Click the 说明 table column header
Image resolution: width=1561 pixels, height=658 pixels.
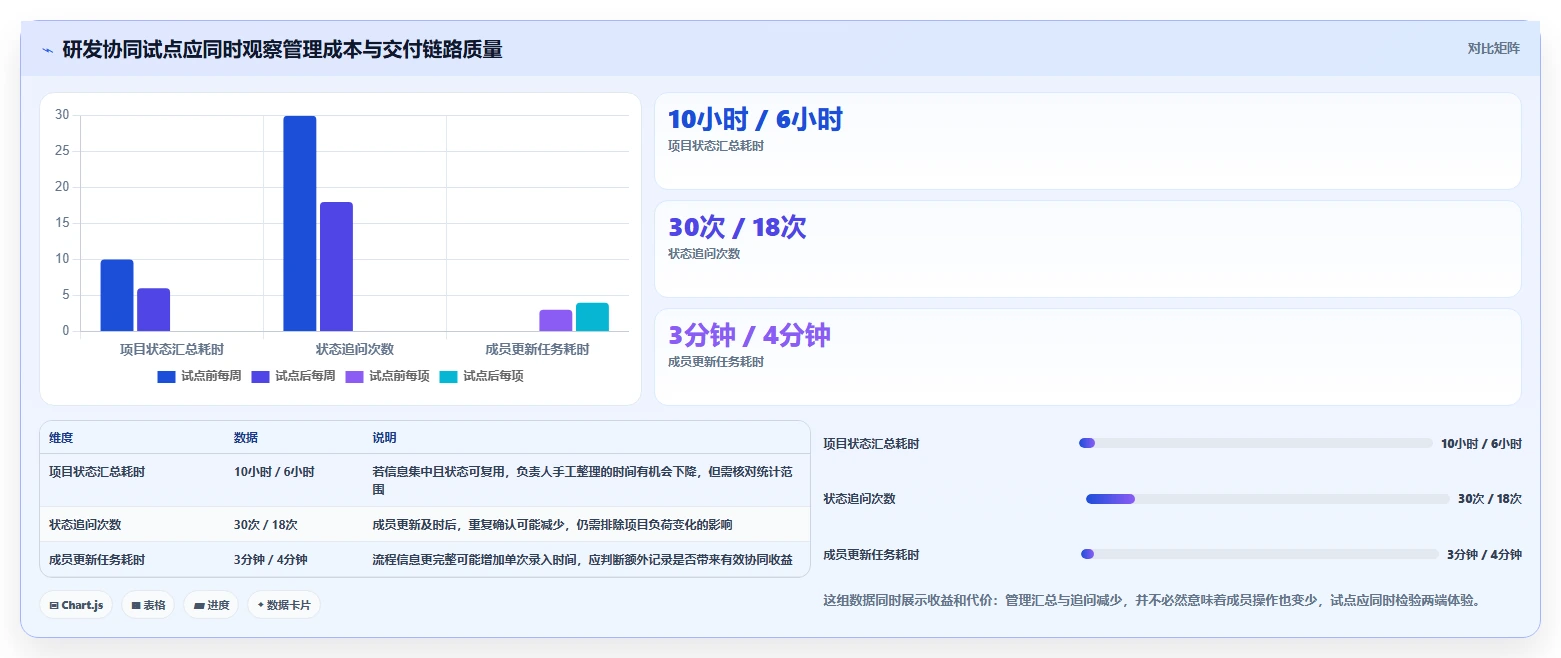384,438
